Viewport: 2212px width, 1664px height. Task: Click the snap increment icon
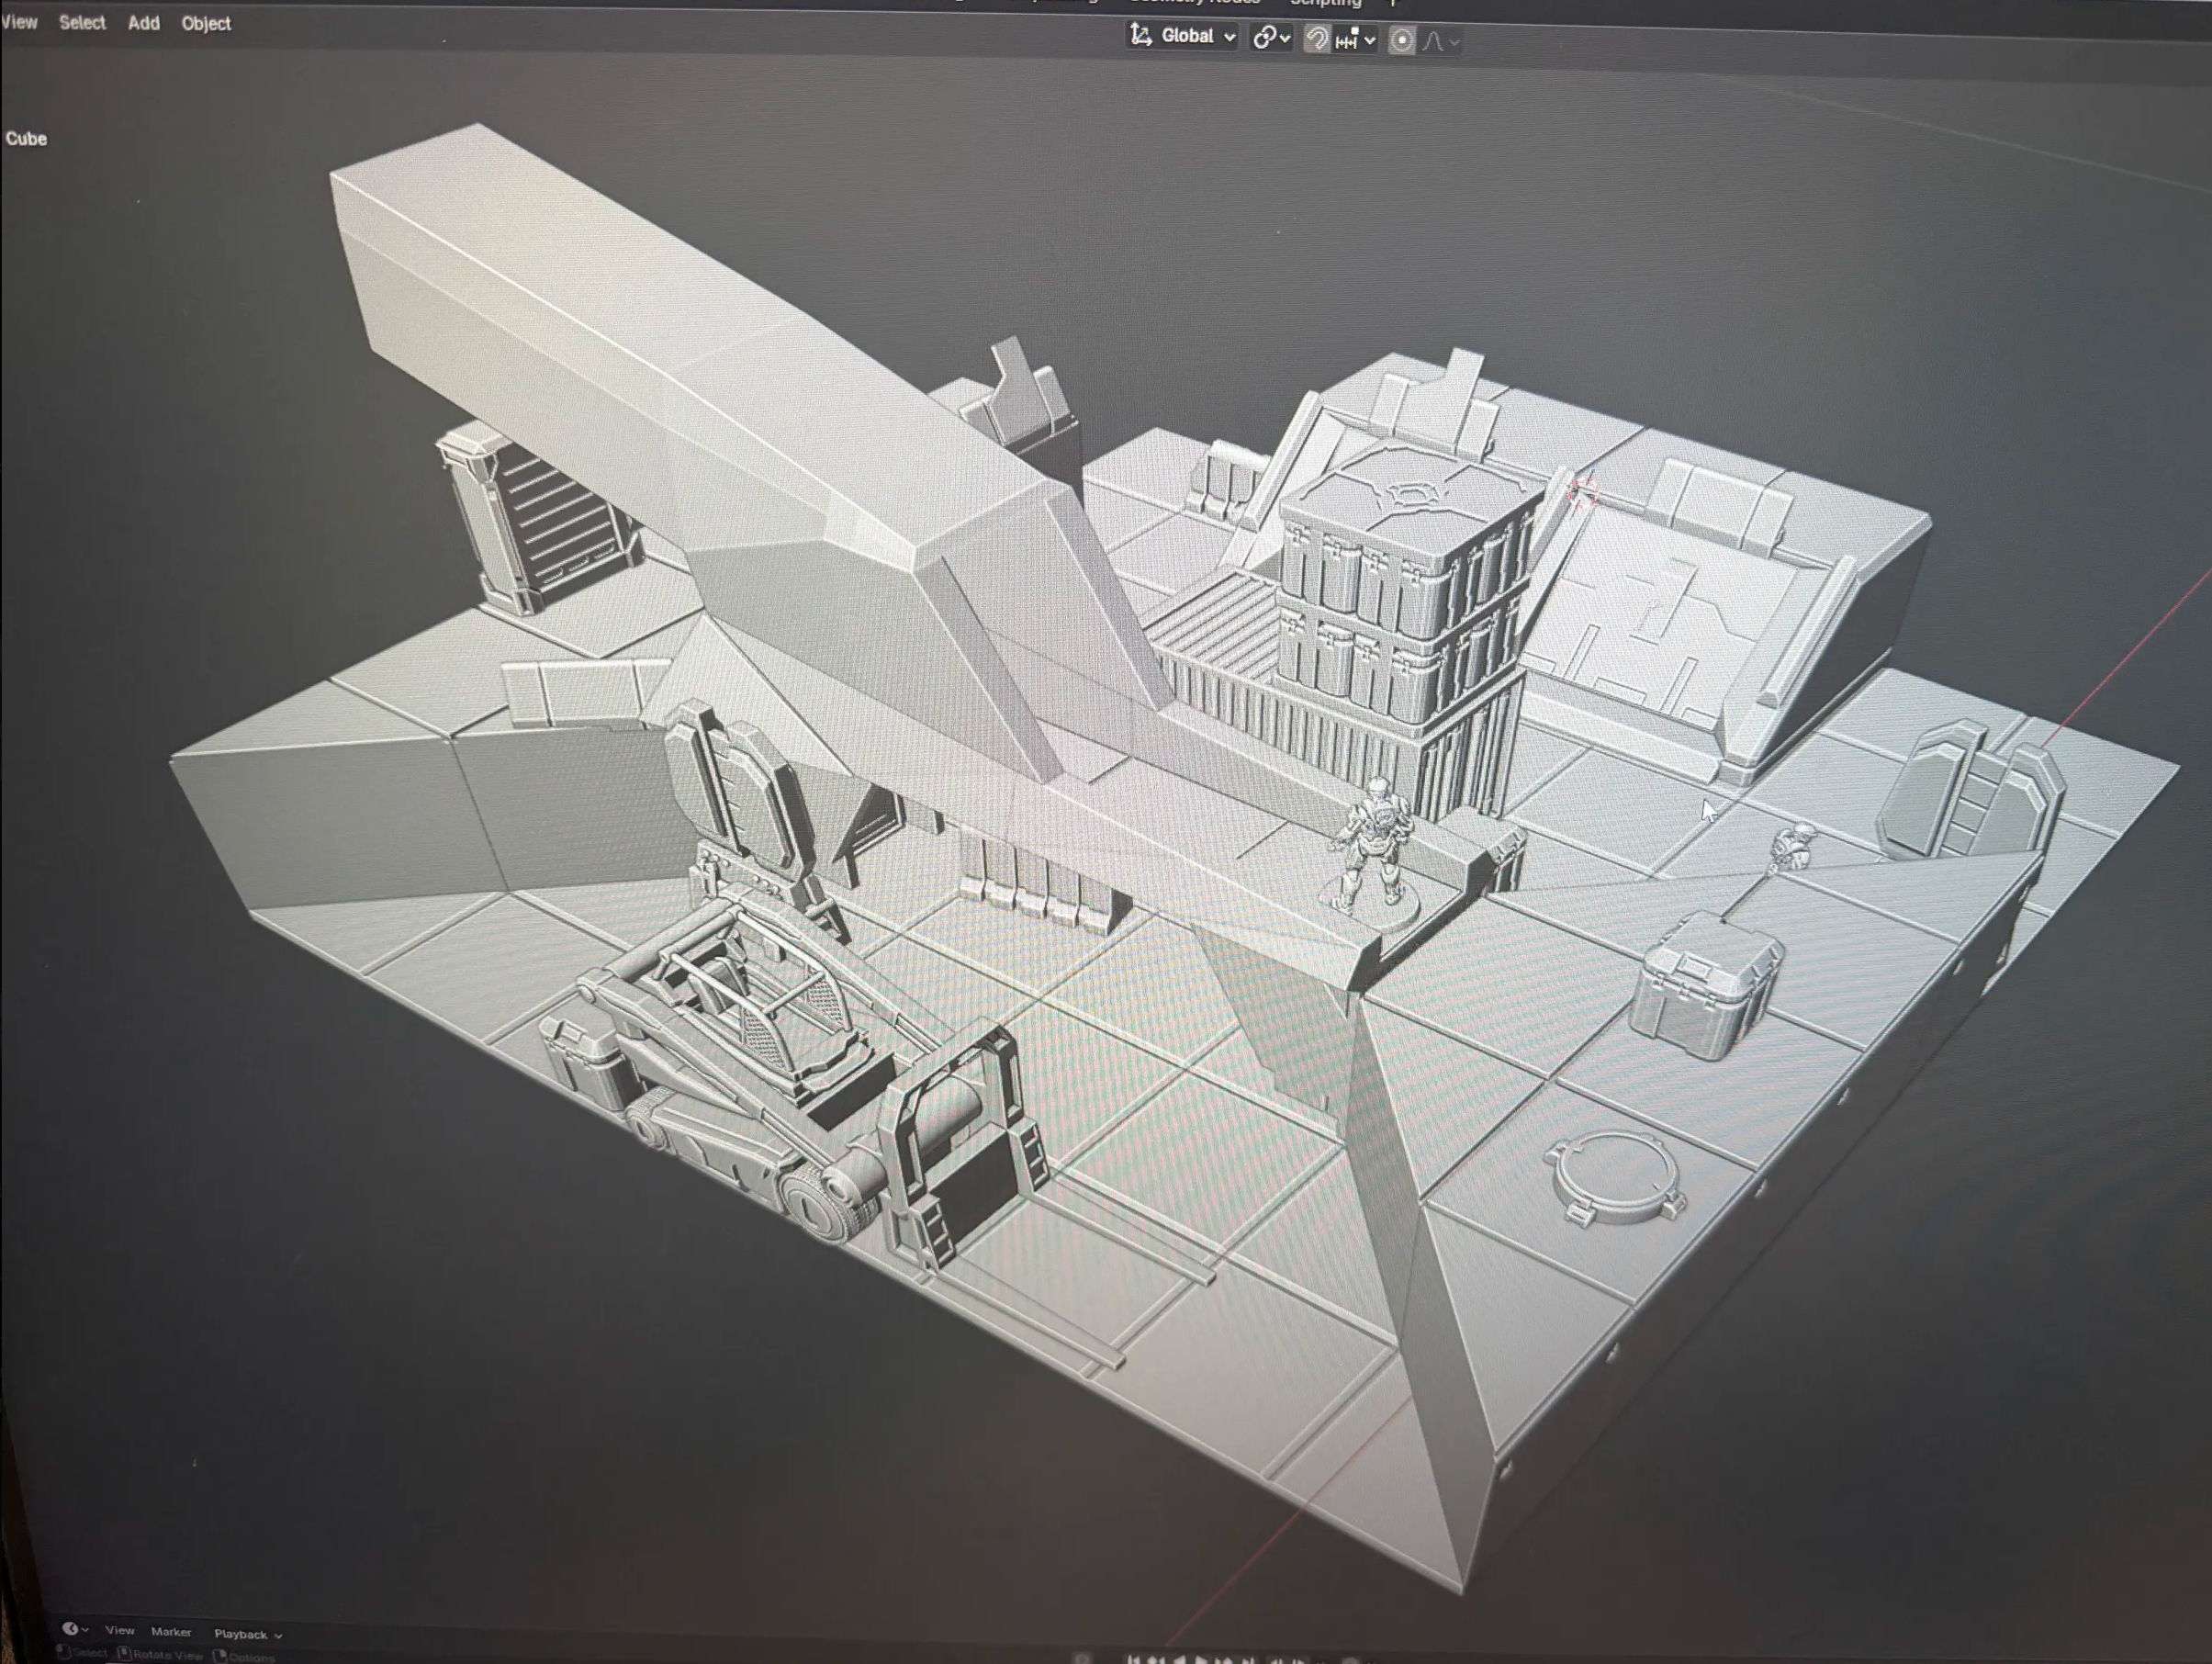pos(1347,40)
